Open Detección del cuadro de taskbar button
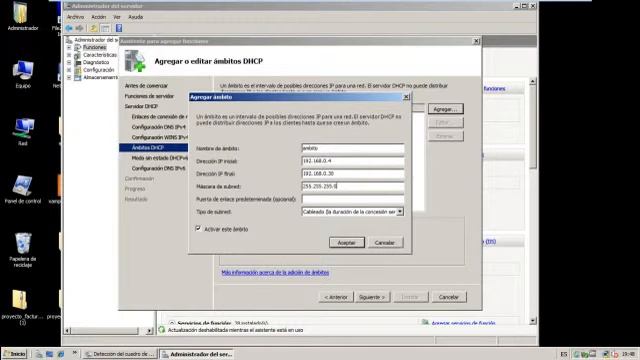This screenshot has width=640, height=360. pos(120,354)
